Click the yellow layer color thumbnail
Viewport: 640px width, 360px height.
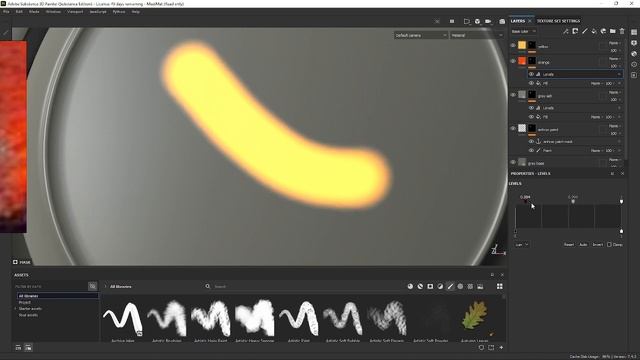[522, 45]
